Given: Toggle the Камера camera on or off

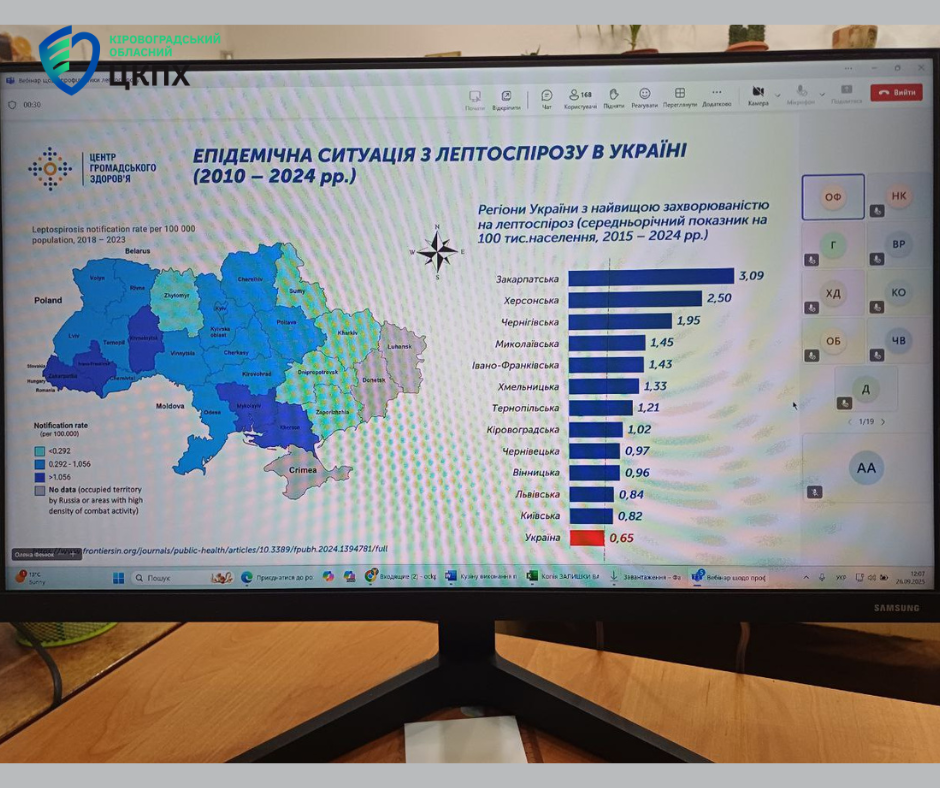Looking at the screenshot, I should 758,95.
